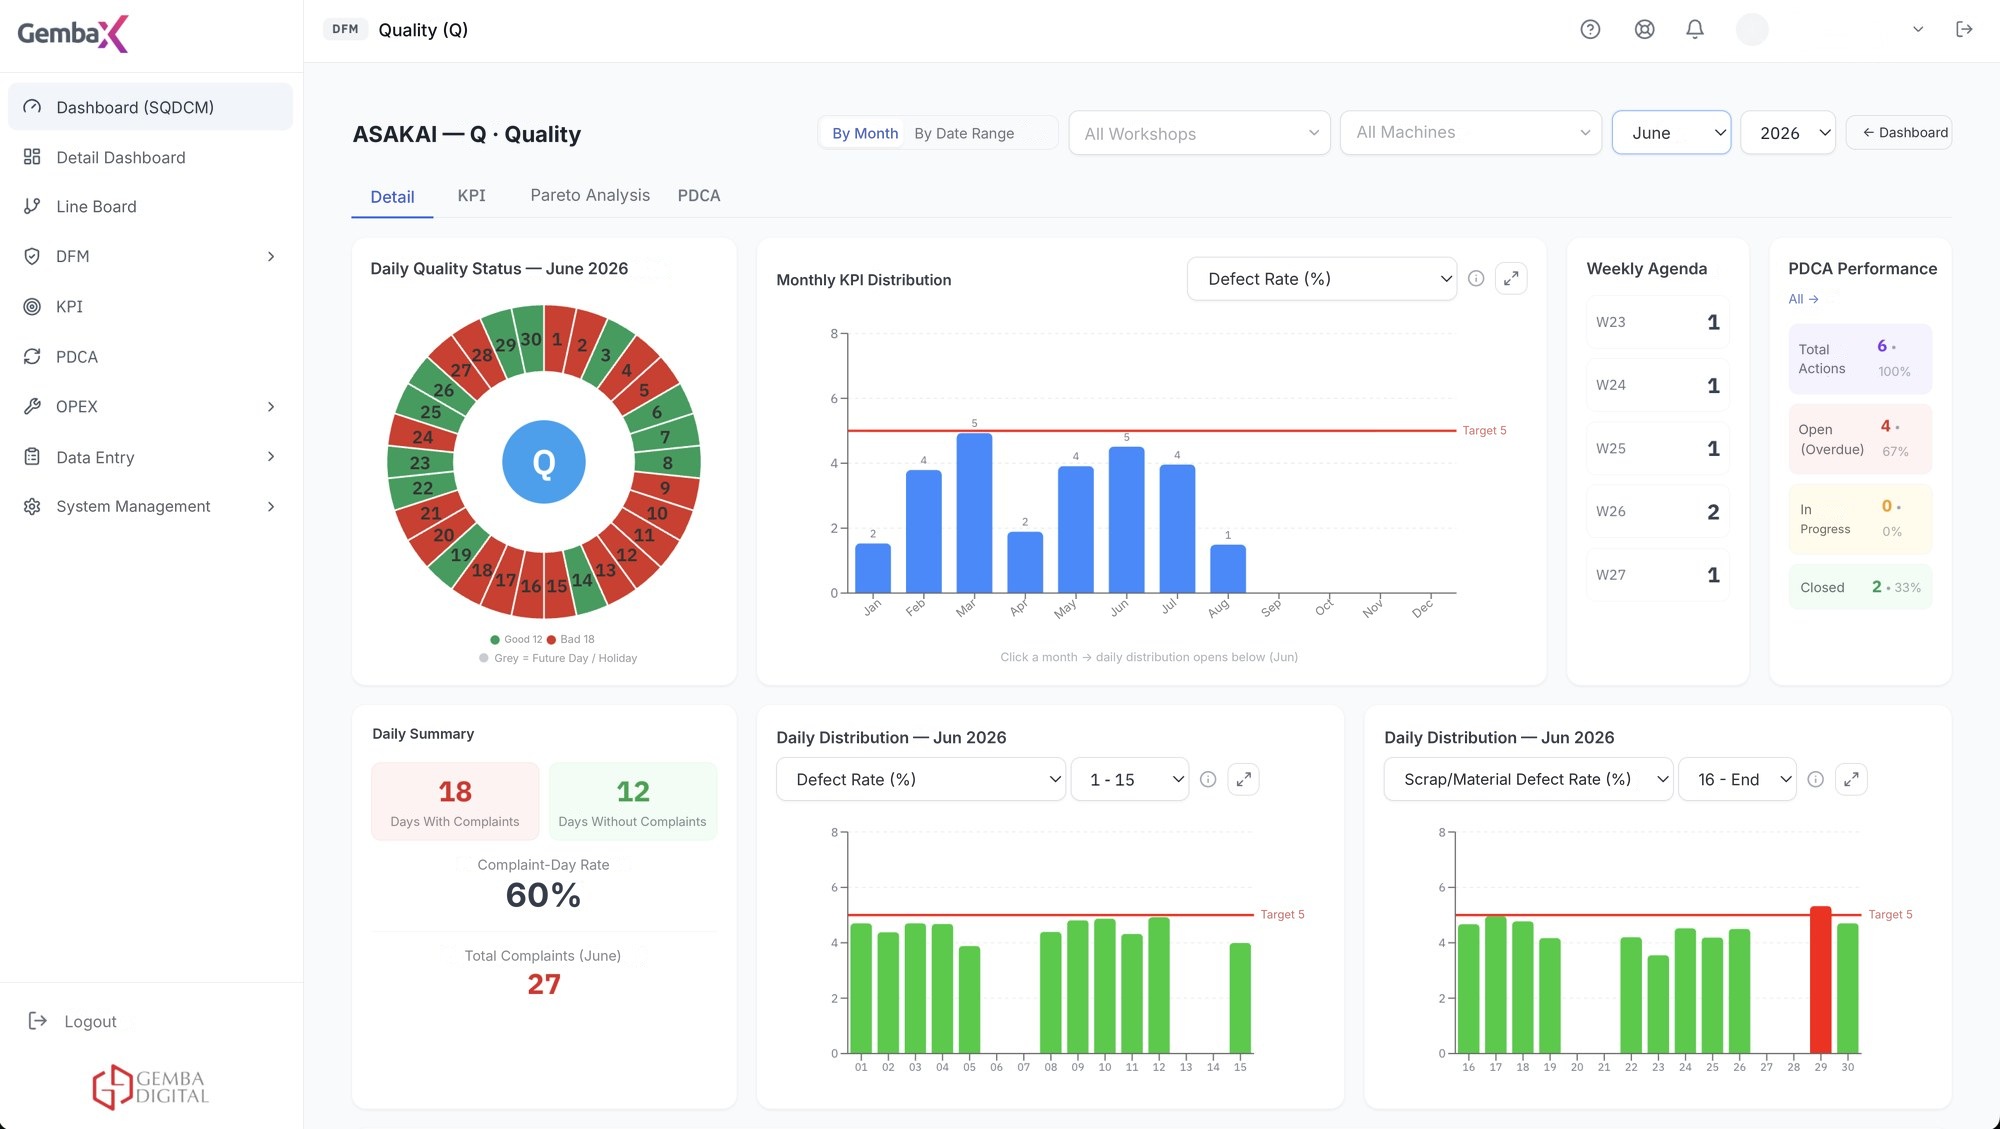Click the Logout label in sidebar
This screenshot has width=2000, height=1129.
pyautogui.click(x=90, y=1021)
